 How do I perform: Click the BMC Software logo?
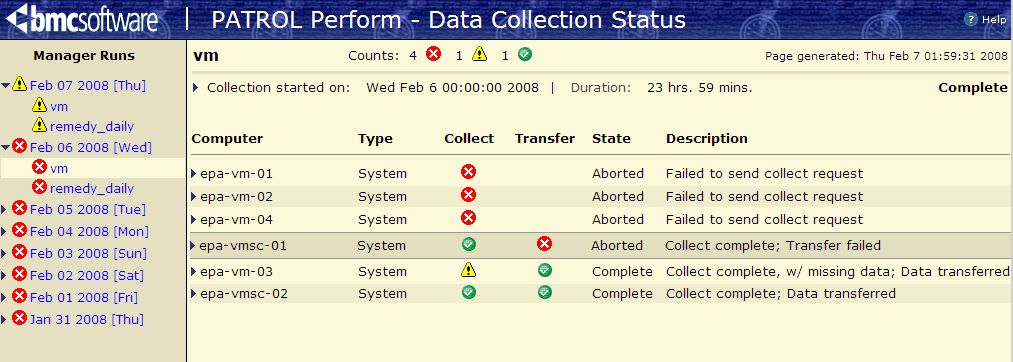click(x=81, y=19)
